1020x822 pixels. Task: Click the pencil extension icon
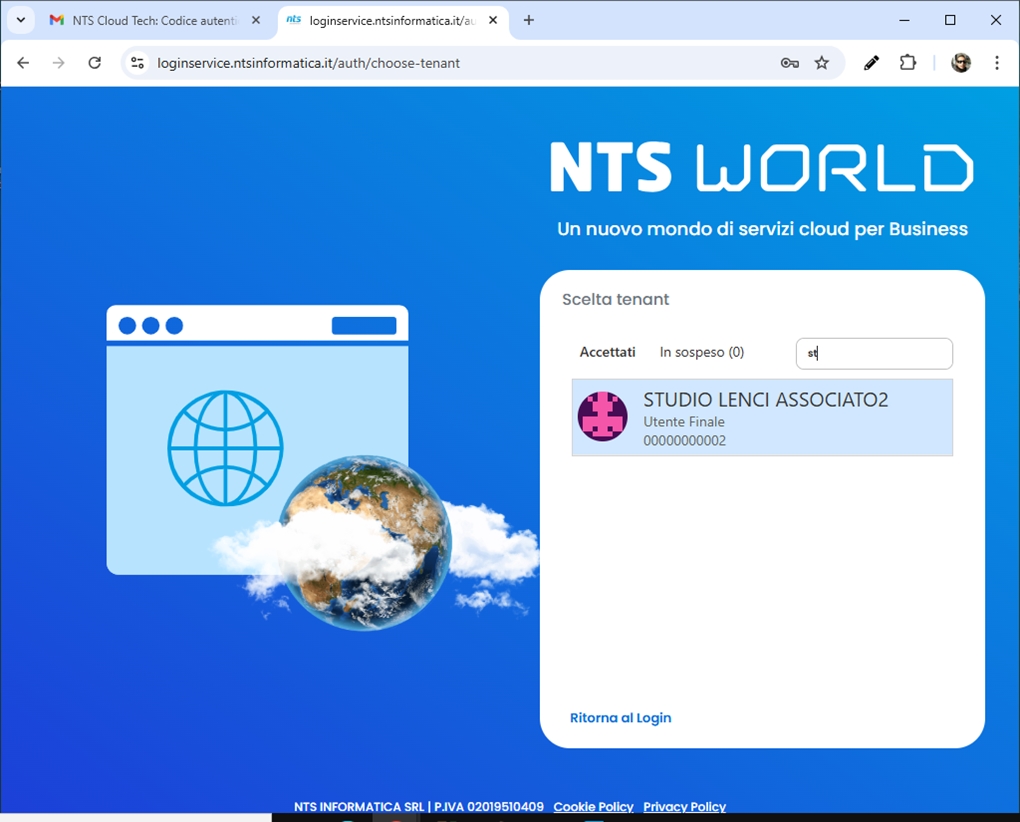click(x=871, y=63)
